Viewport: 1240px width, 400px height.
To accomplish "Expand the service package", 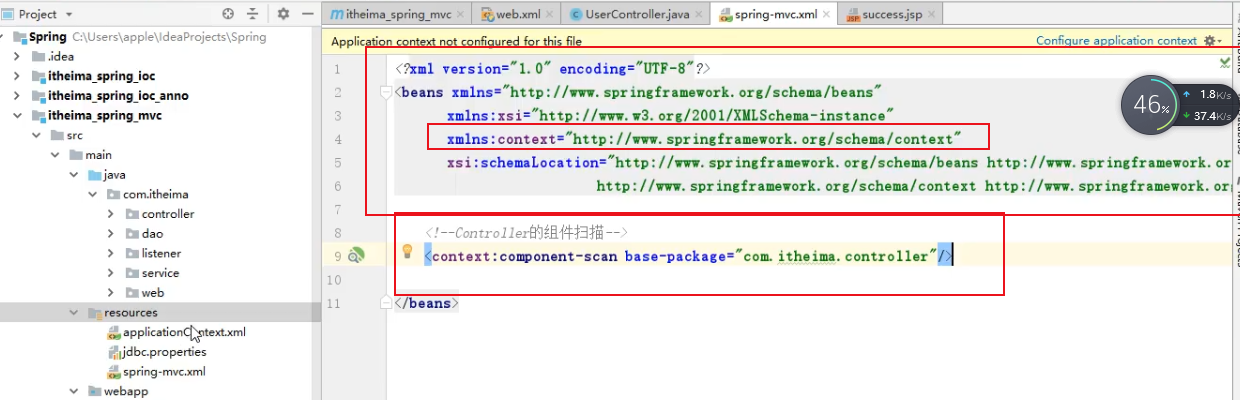I will point(111,273).
